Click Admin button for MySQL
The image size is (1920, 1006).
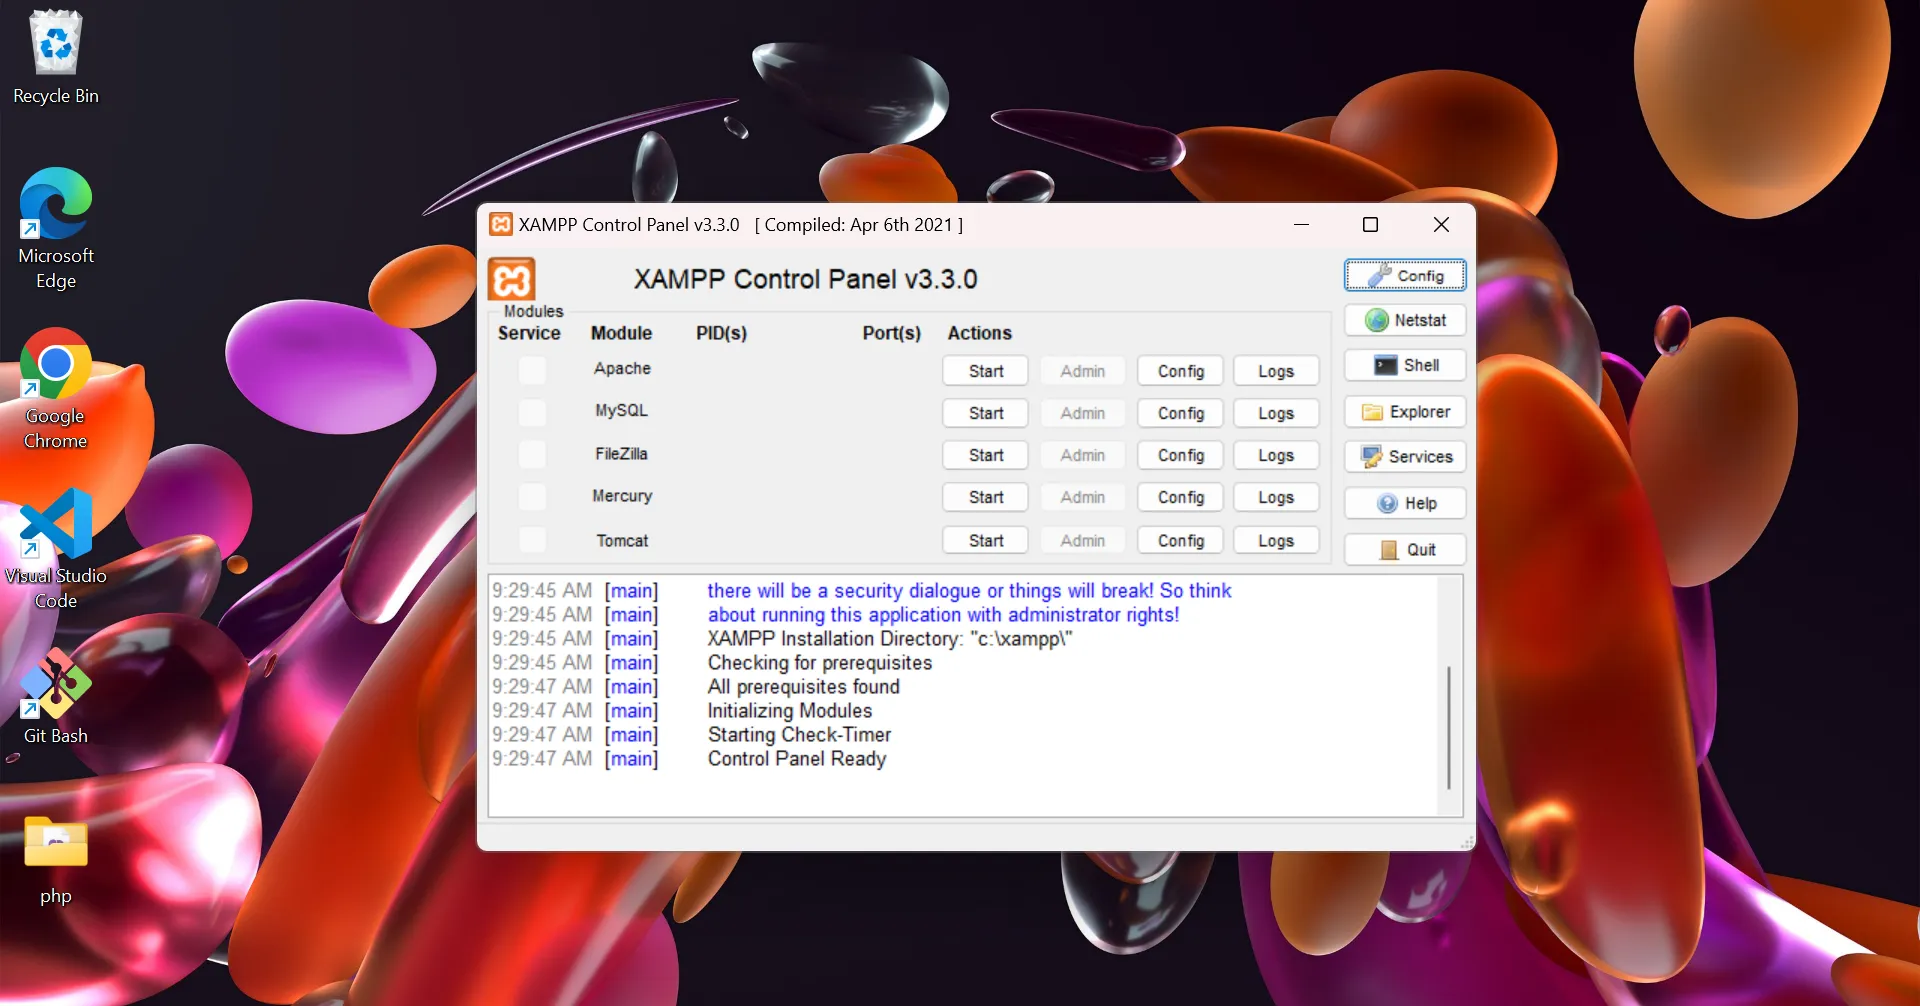(1083, 413)
